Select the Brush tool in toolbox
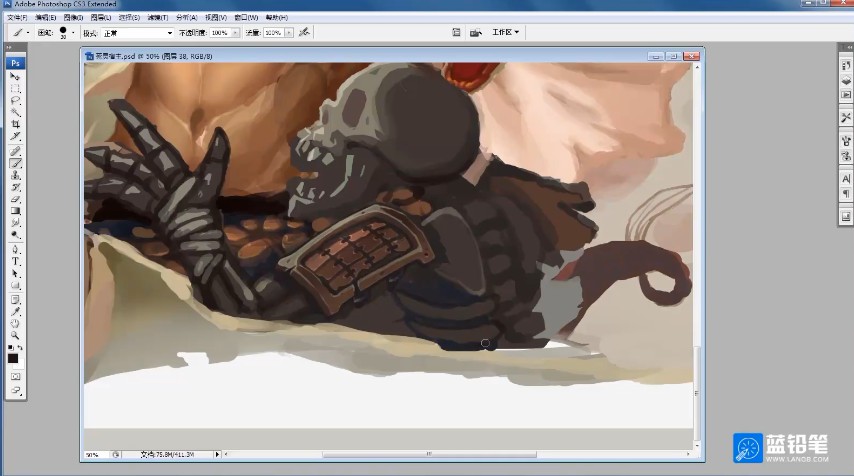This screenshot has width=854, height=476. tap(15, 163)
